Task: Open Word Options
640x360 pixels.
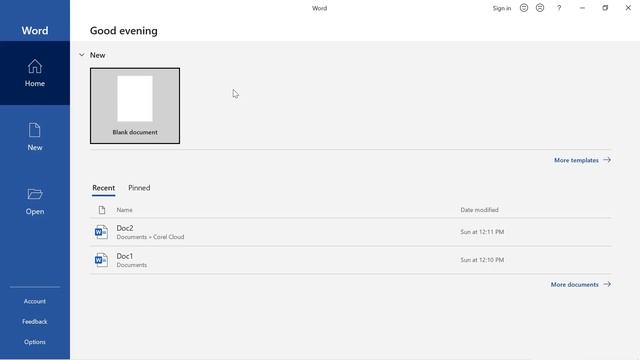Action: tap(35, 342)
